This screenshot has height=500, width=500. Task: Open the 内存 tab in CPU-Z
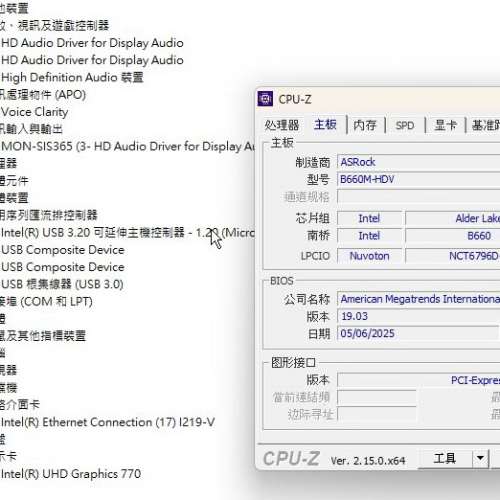365,125
